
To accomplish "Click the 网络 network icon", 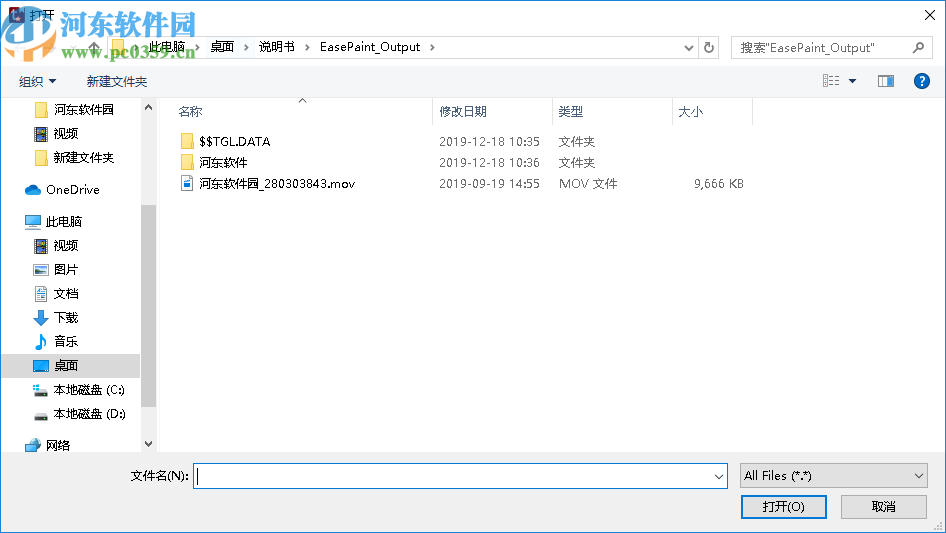I will point(33,445).
